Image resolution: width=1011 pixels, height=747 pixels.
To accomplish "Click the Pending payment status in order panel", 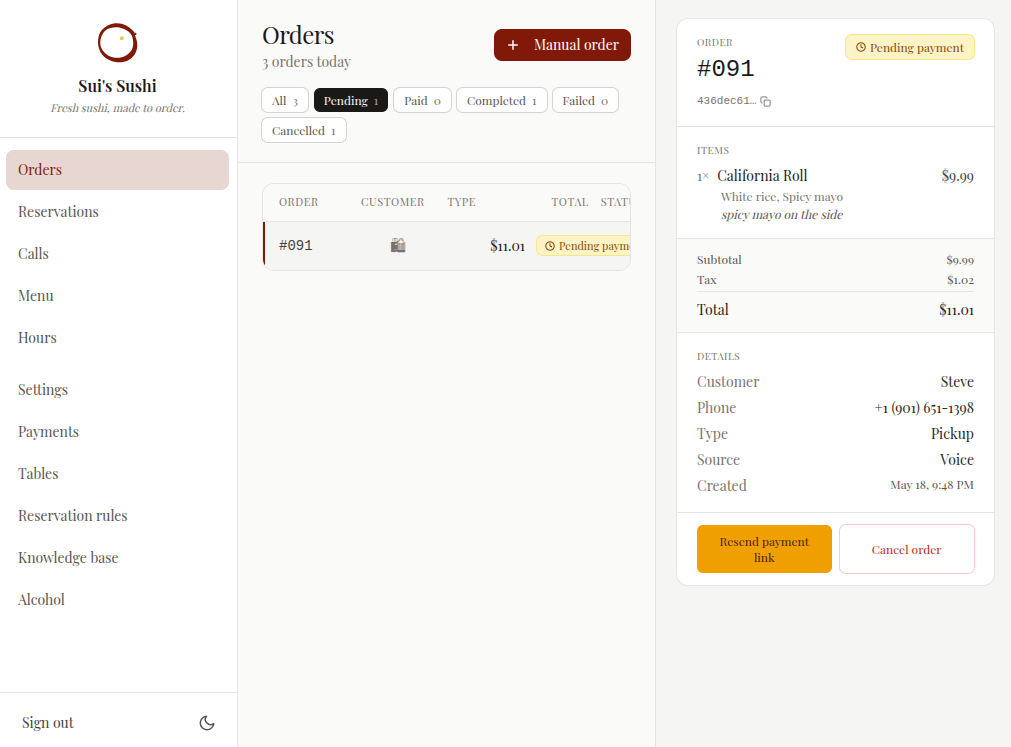I will pos(910,47).
